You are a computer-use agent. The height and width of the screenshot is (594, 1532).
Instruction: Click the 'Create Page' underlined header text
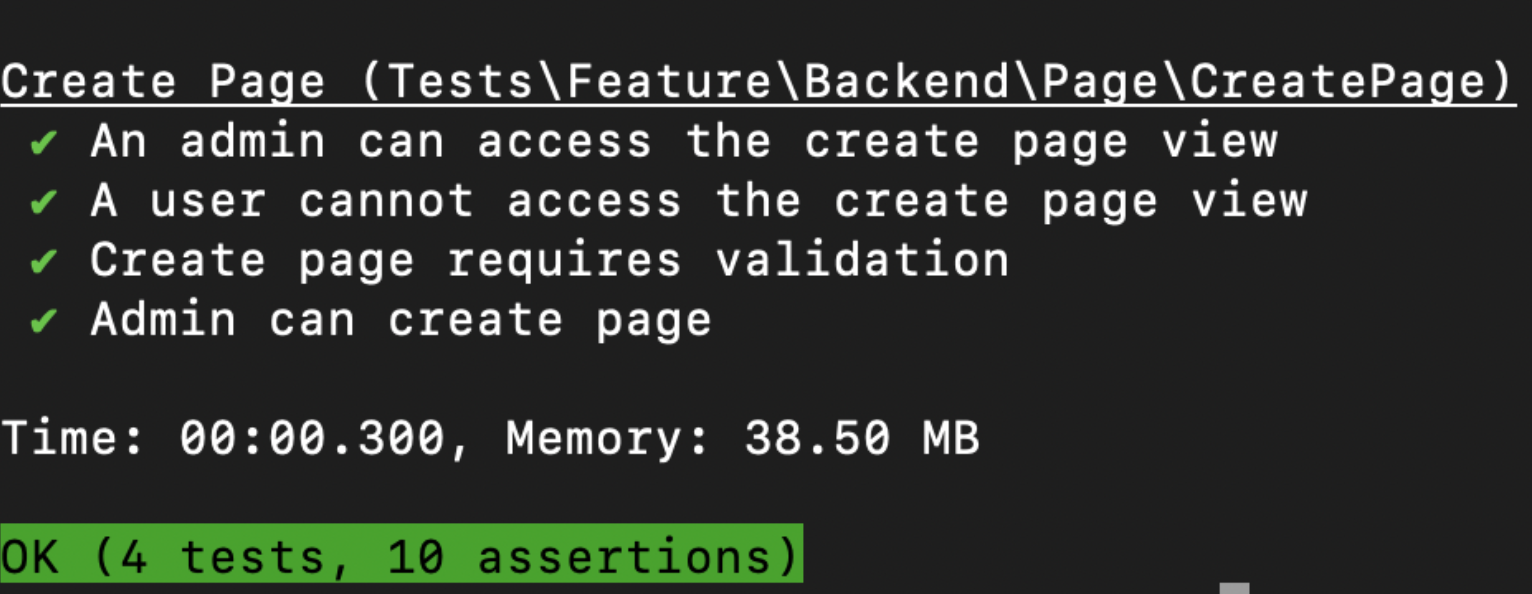(163, 83)
